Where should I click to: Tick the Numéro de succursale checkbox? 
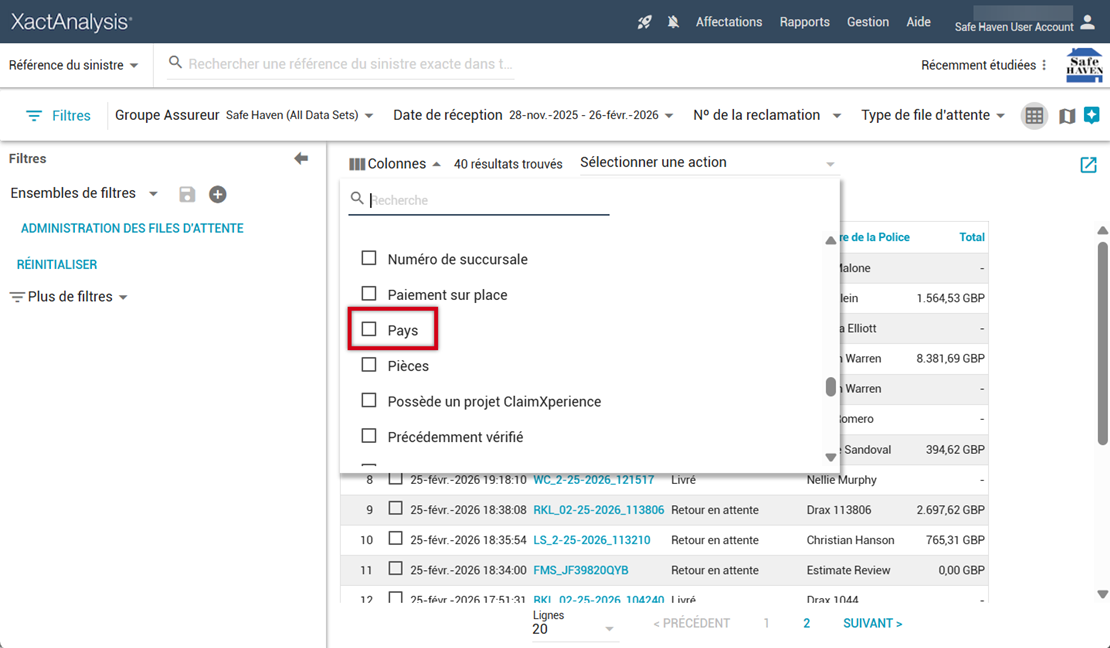click(x=369, y=258)
